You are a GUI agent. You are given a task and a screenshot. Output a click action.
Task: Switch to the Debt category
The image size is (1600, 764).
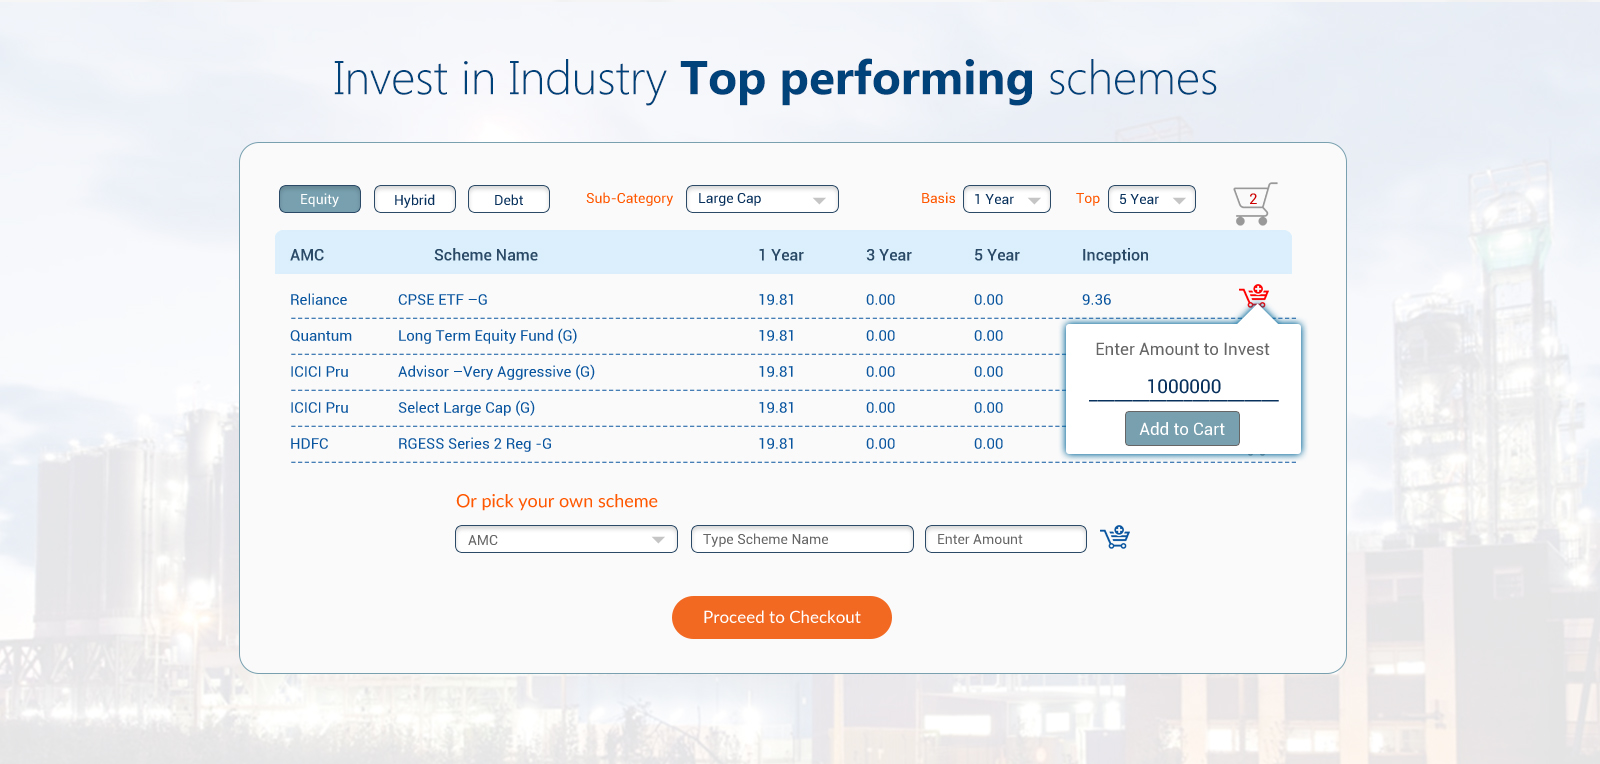[x=508, y=200]
